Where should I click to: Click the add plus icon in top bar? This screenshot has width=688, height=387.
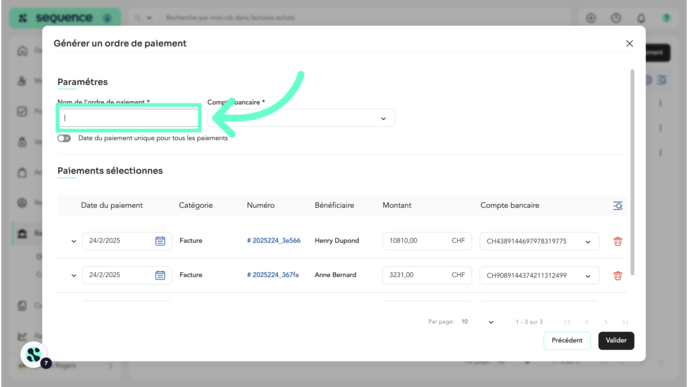click(x=591, y=18)
